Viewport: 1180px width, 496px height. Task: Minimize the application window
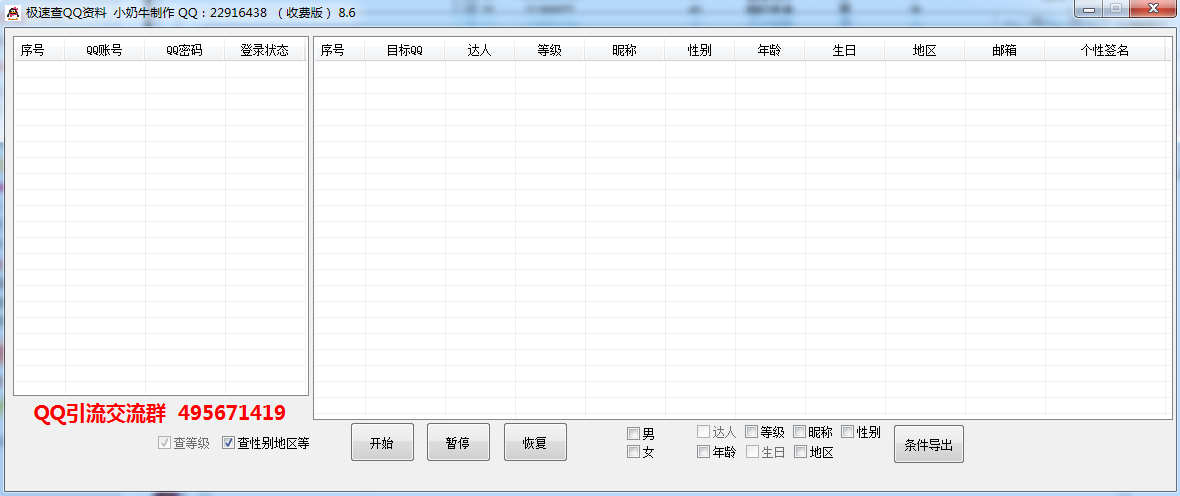[x=1088, y=9]
